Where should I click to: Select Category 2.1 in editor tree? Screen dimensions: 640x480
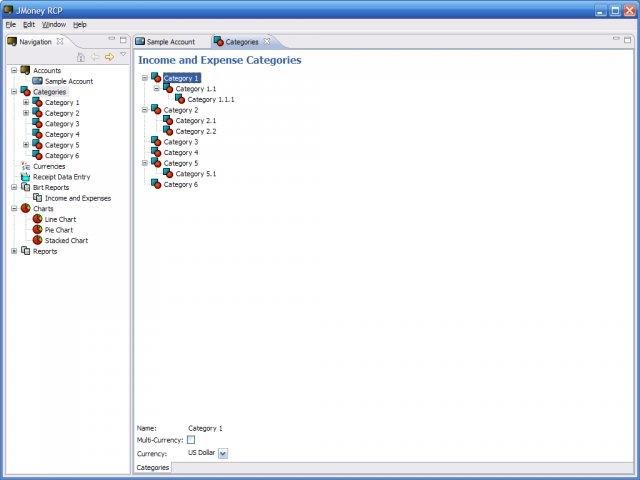click(x=196, y=120)
